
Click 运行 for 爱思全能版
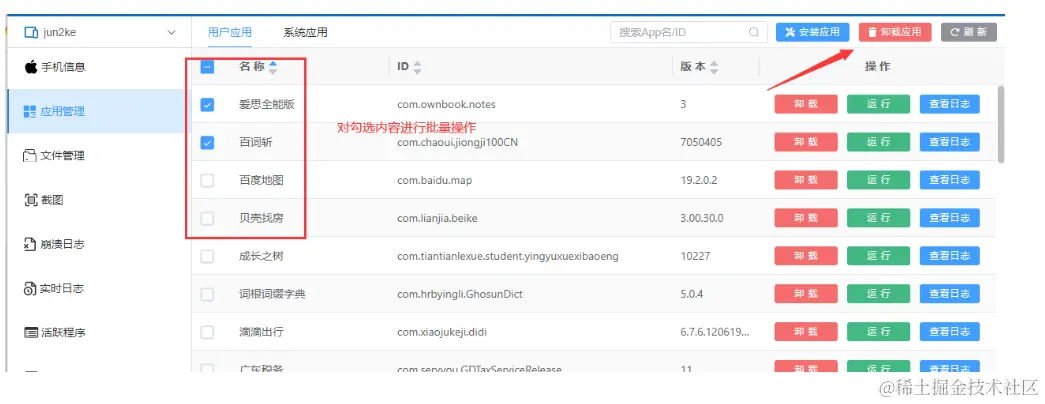878,105
